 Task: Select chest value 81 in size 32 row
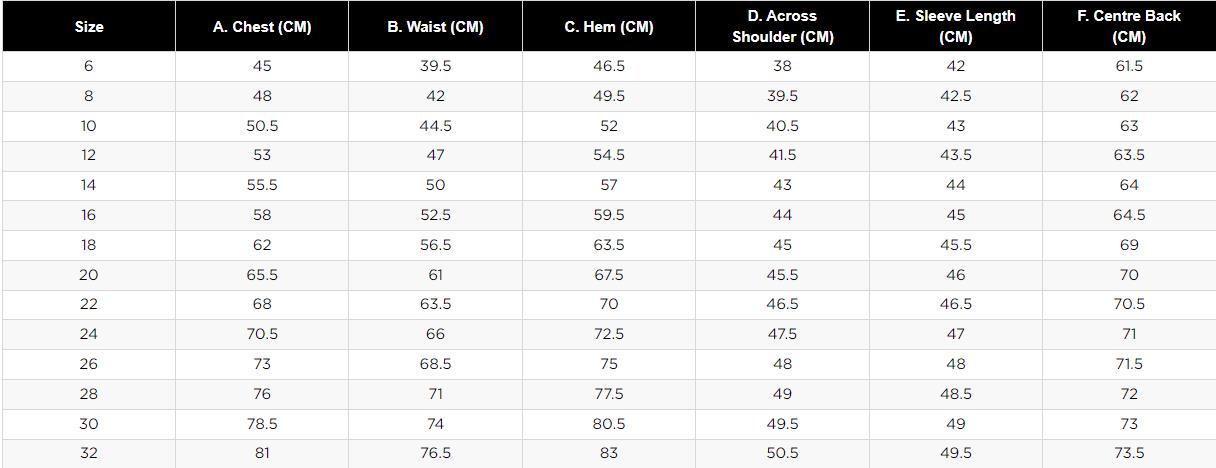[262, 453]
